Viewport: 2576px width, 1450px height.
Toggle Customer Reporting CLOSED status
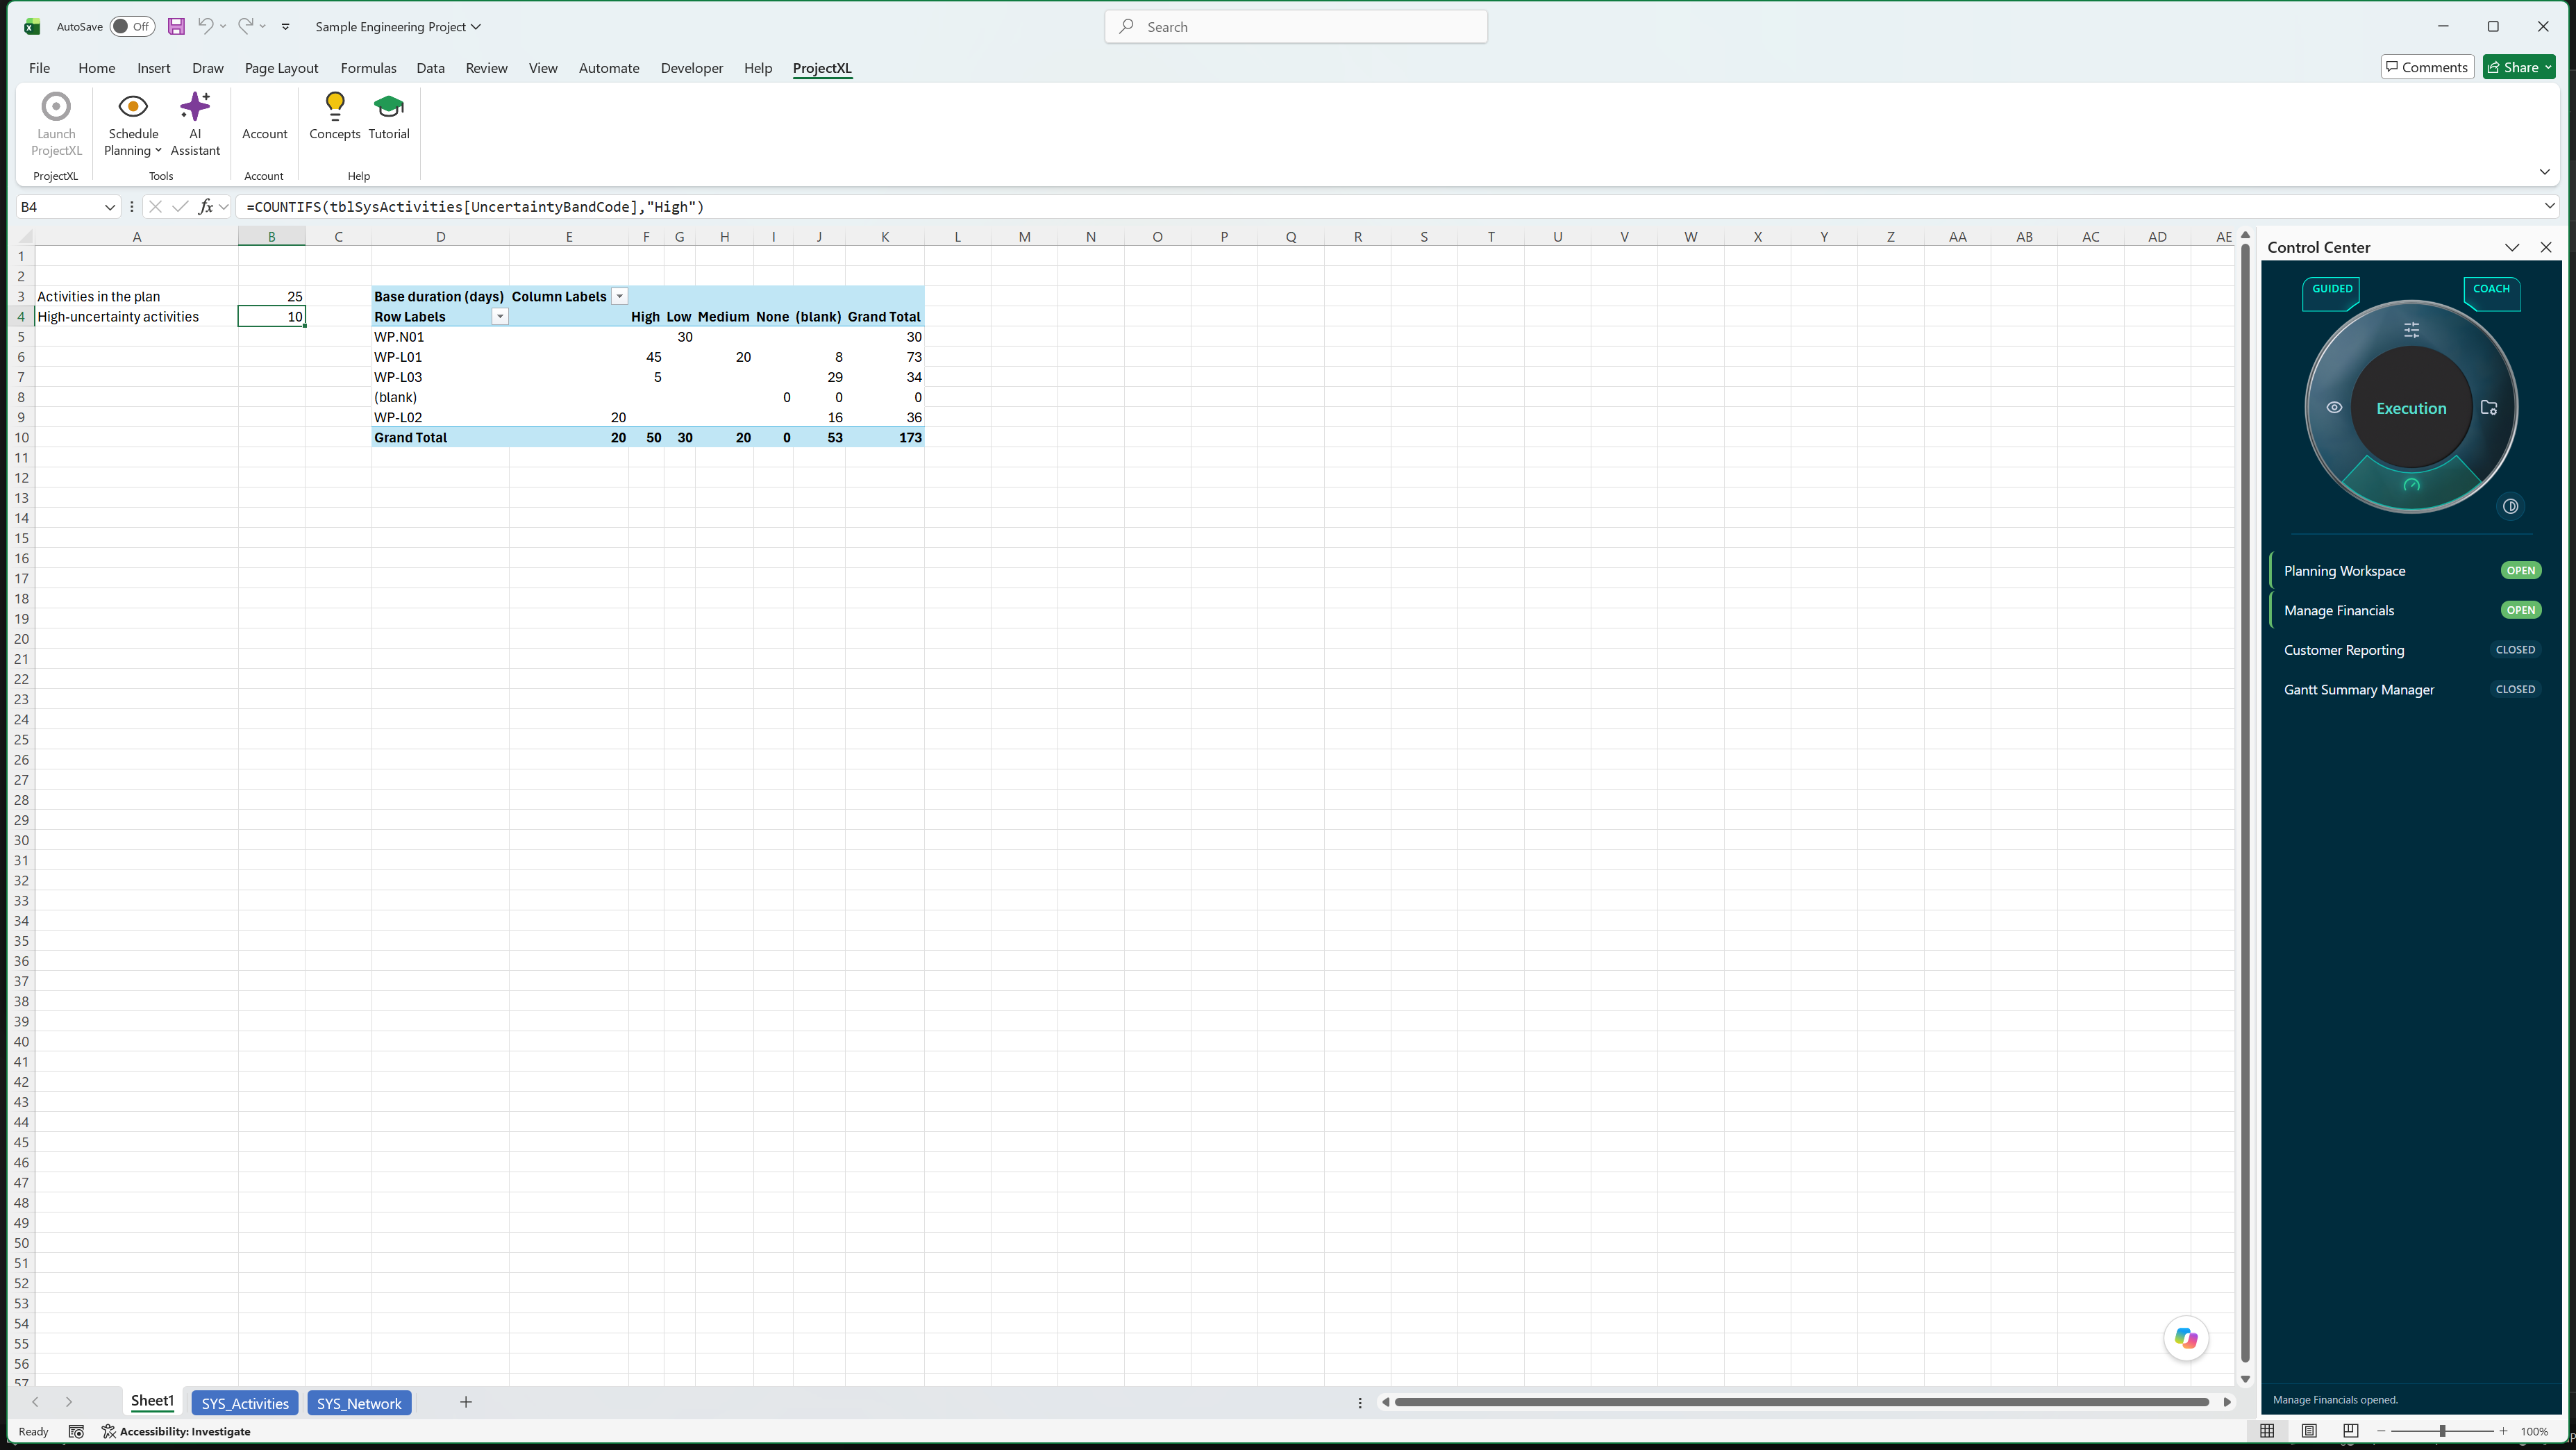coord(2515,650)
